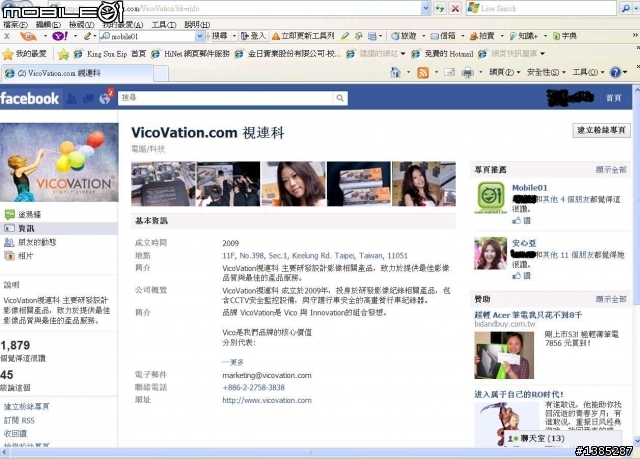
Task: Click the VicoVation balloon profile picture
Action: (x=59, y=162)
